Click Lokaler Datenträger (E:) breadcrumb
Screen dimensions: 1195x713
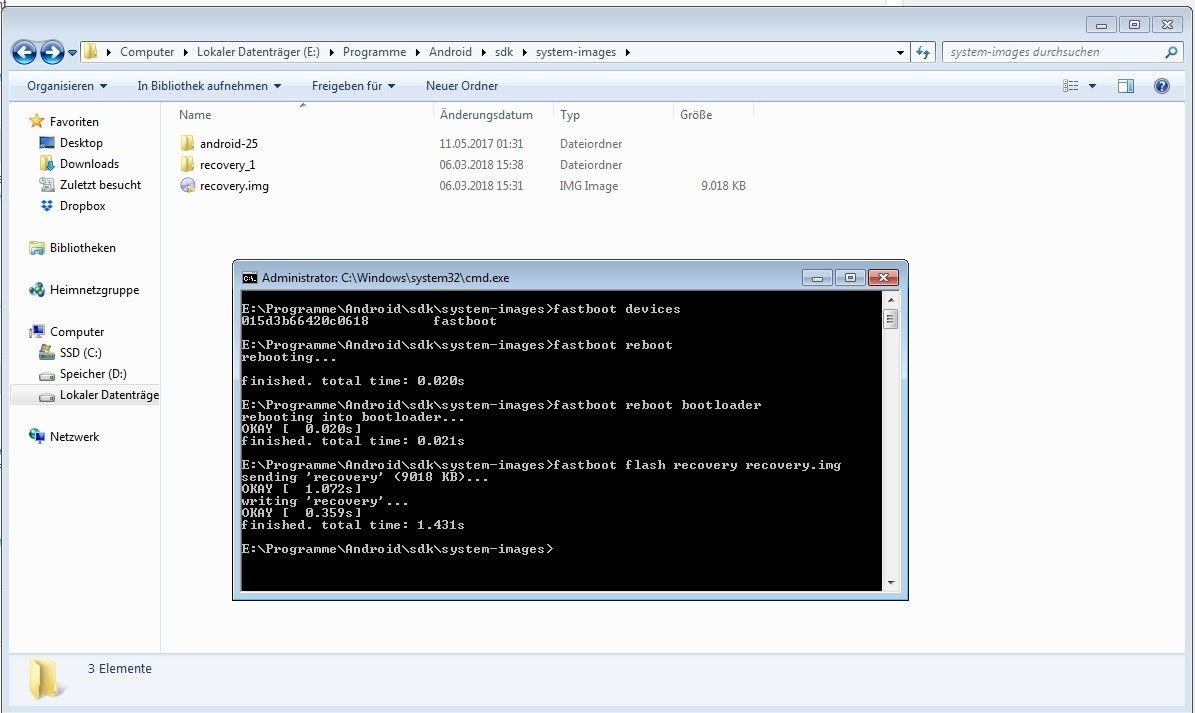(258, 52)
